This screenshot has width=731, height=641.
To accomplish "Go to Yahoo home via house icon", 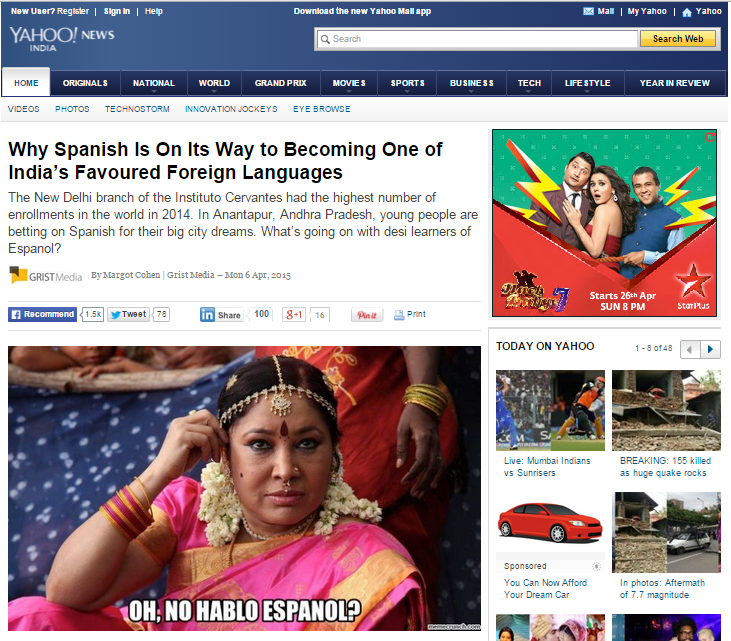I will tap(686, 12).
